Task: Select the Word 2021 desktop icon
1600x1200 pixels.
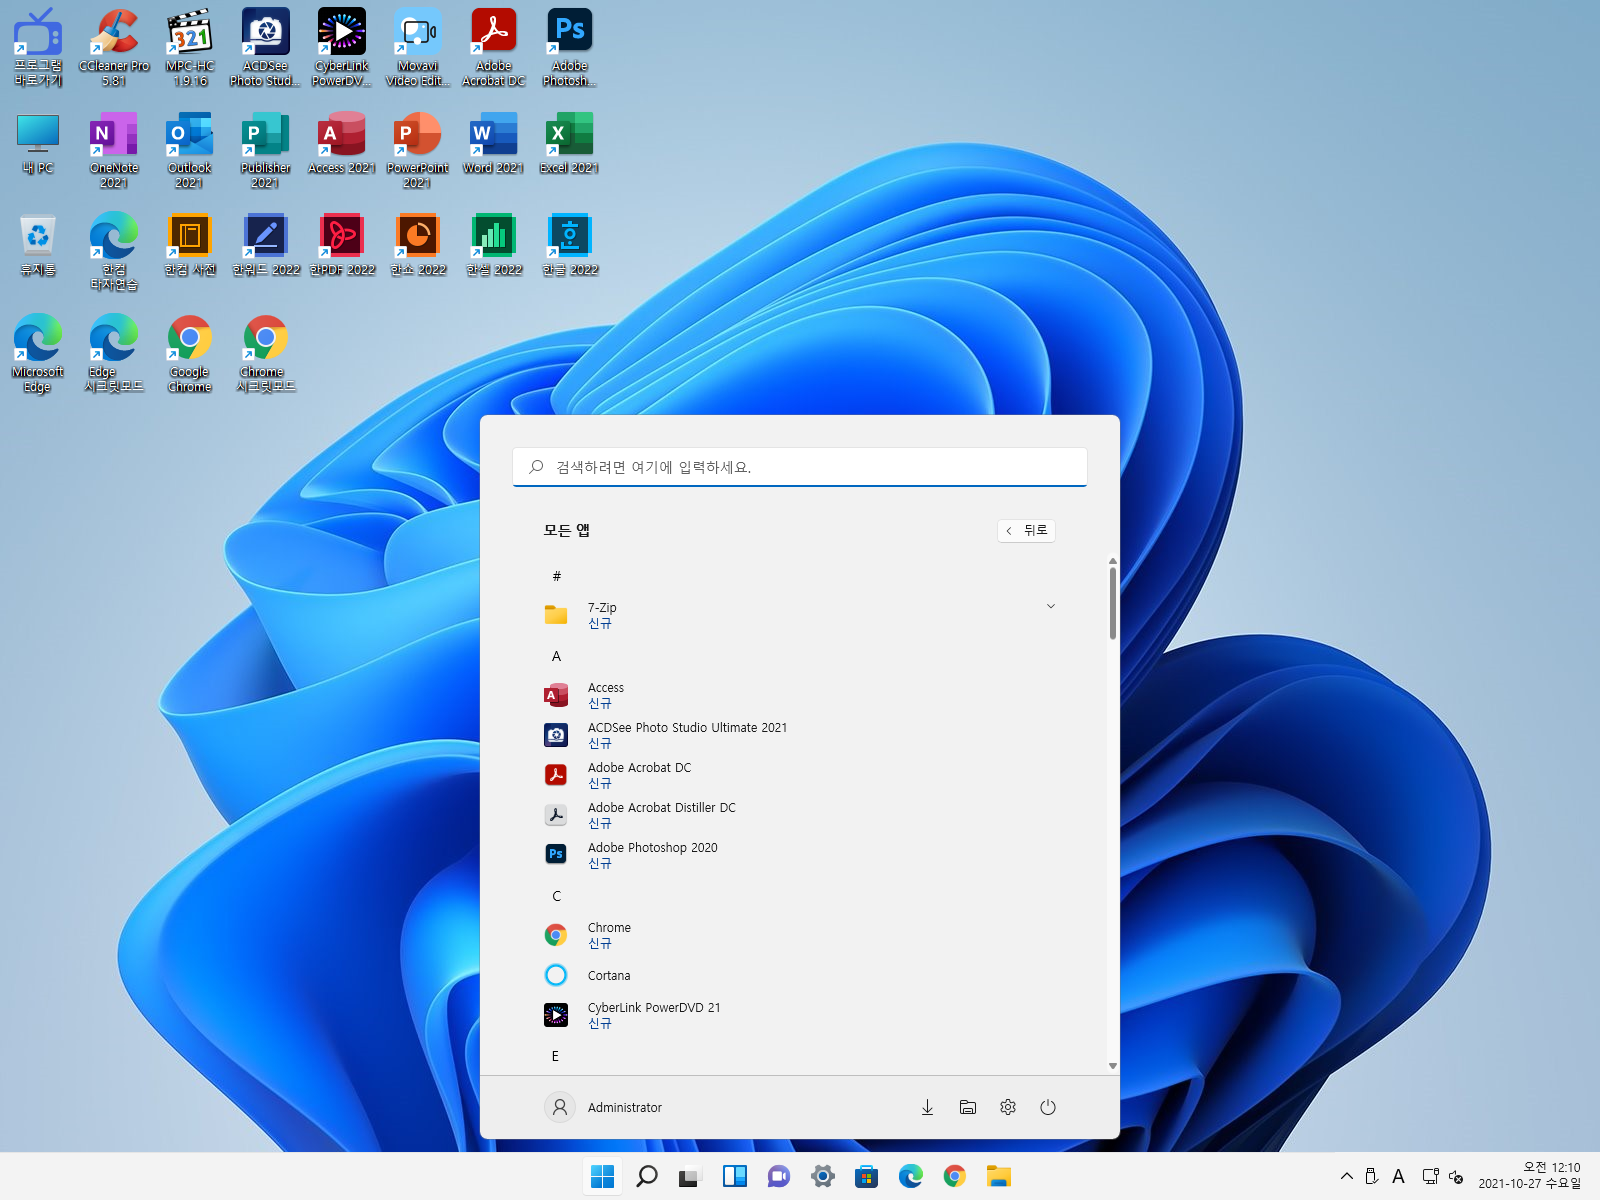Action: (494, 144)
